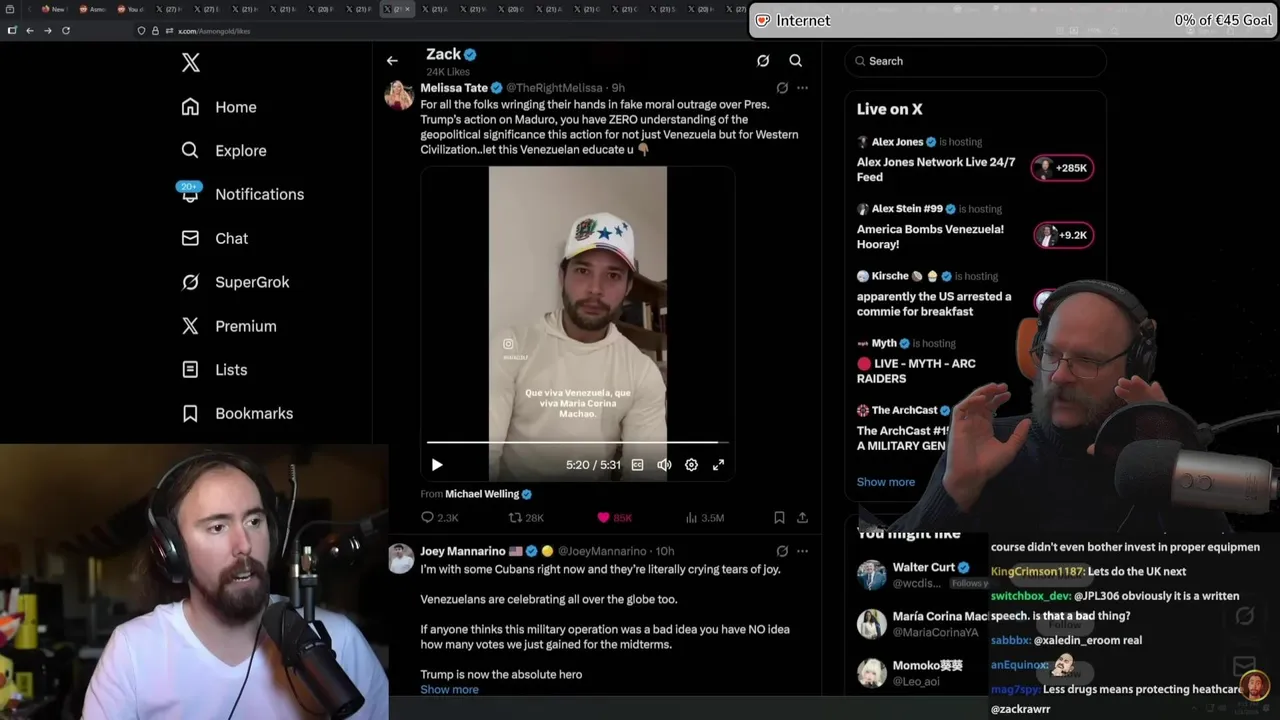Click the Internet donation goal bar
The width and height of the screenshot is (1280, 720).
coord(1014,20)
